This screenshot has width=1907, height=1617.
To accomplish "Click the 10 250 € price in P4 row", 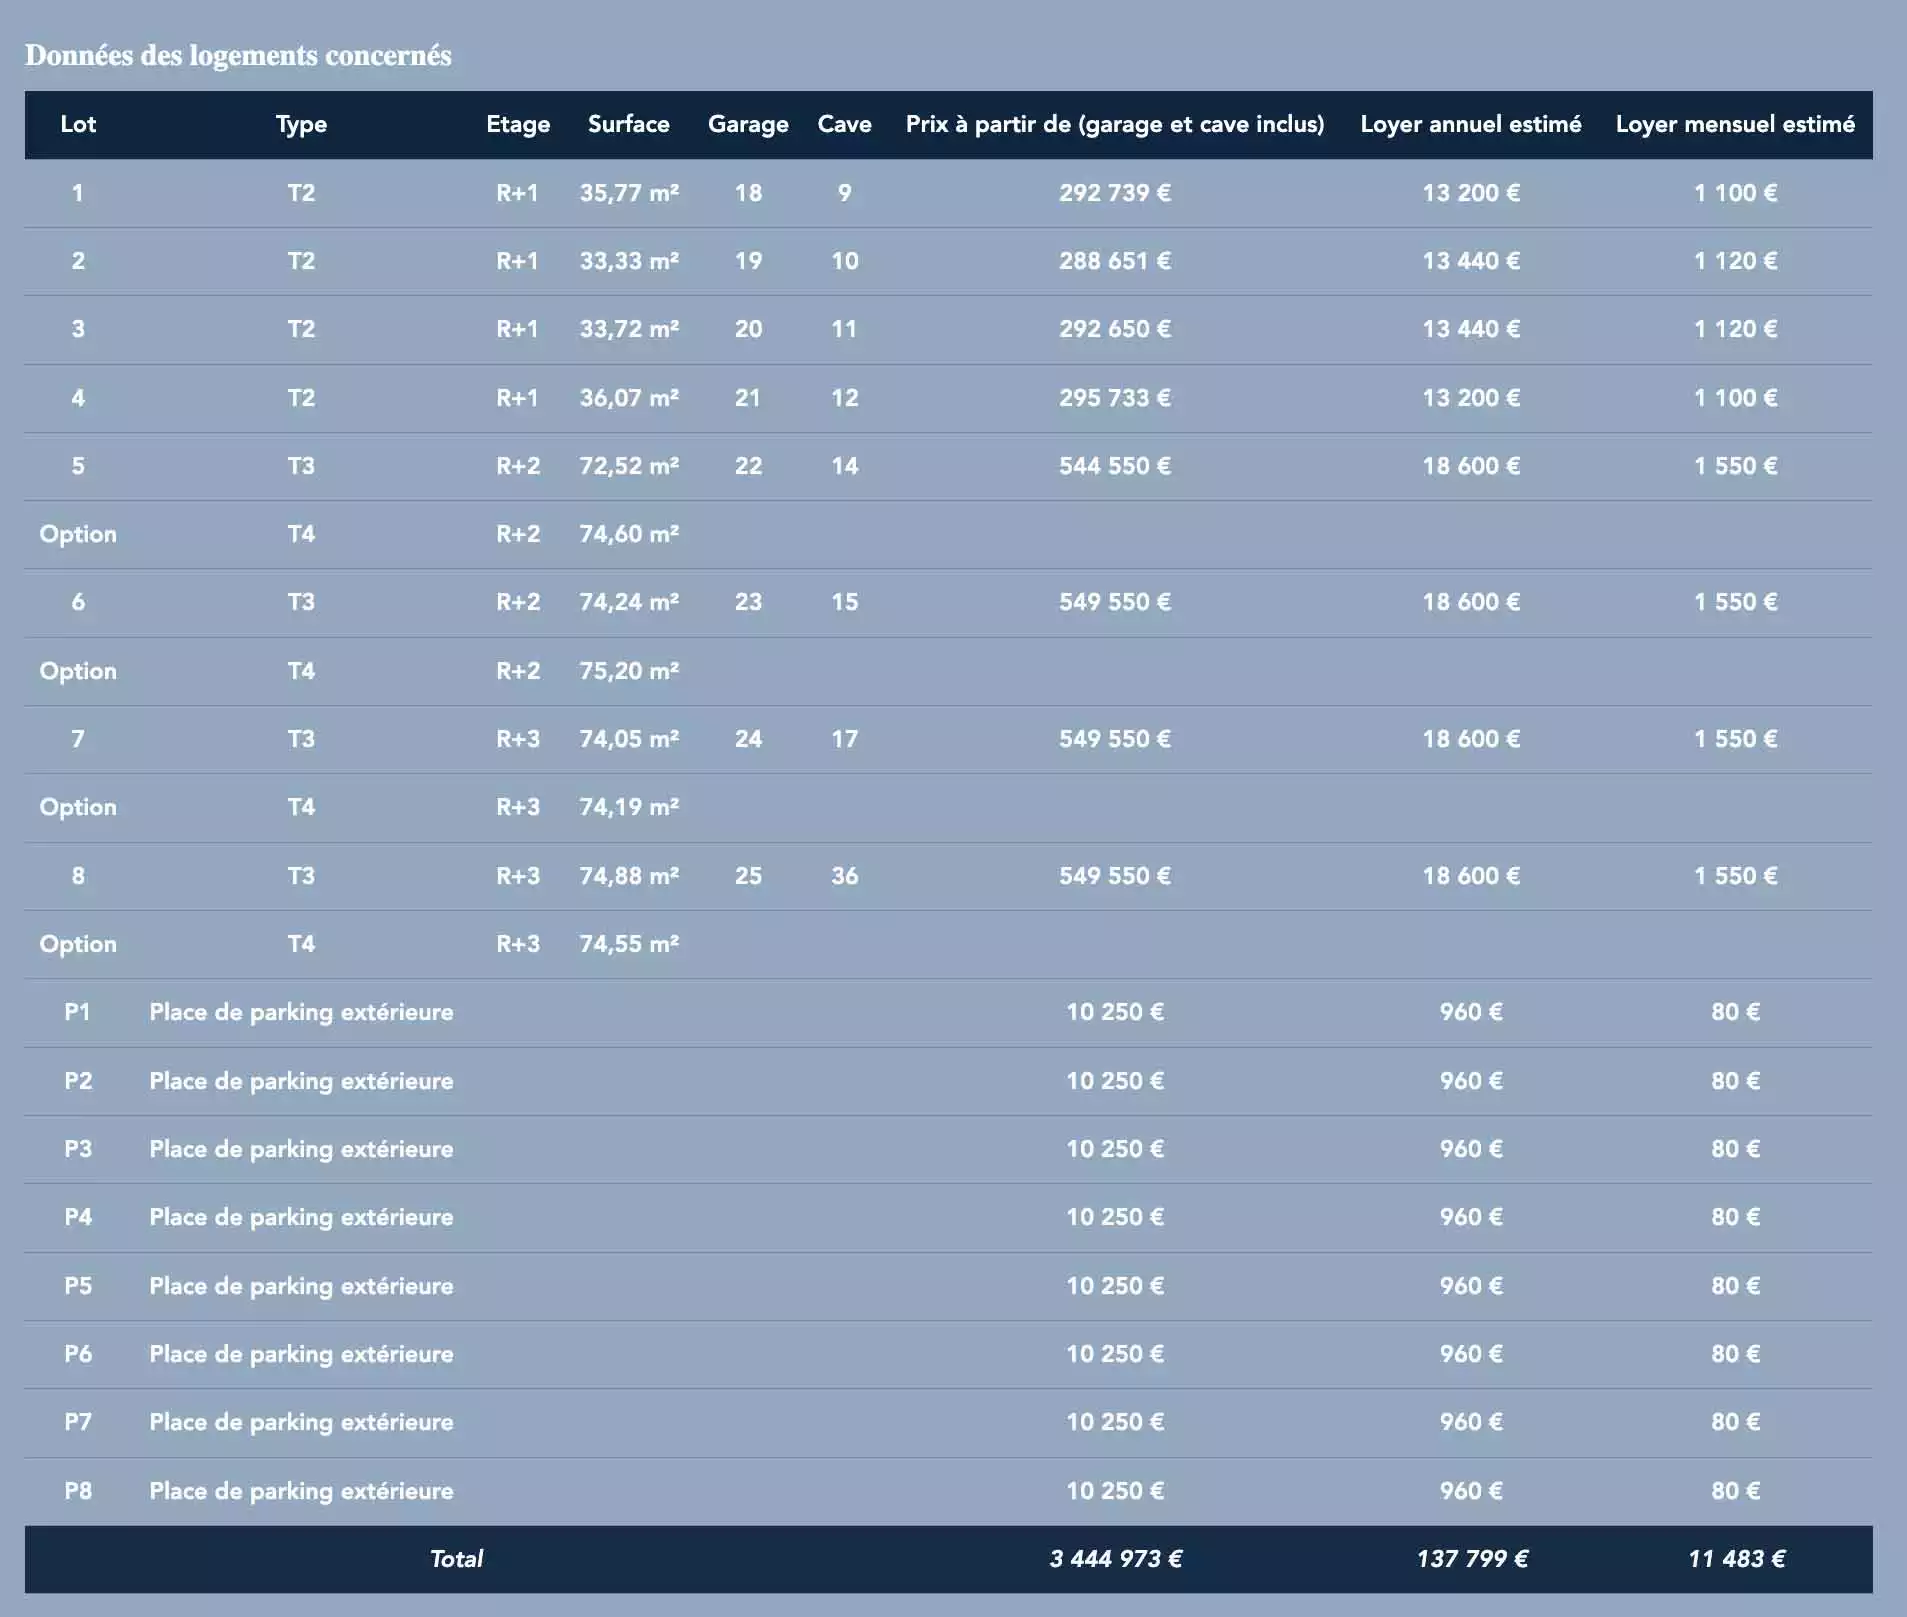I will coord(1115,1217).
